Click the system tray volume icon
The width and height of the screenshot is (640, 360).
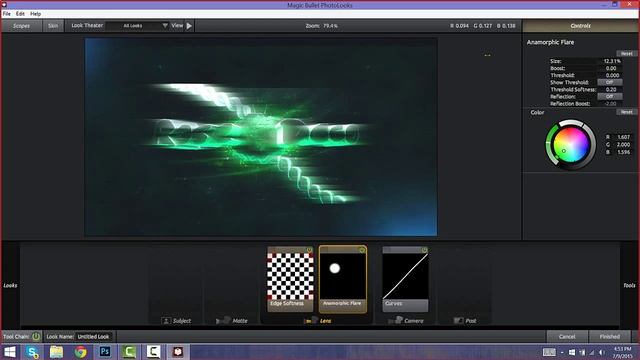[x=601, y=352]
